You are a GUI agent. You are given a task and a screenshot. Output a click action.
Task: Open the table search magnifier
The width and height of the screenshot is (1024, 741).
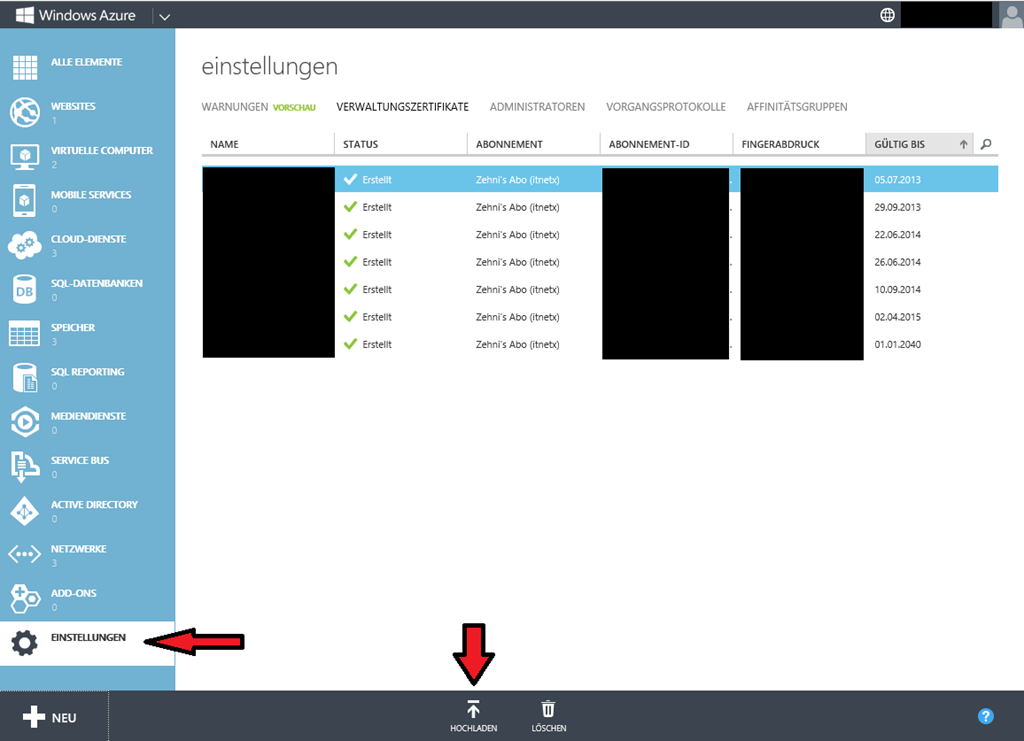point(986,145)
